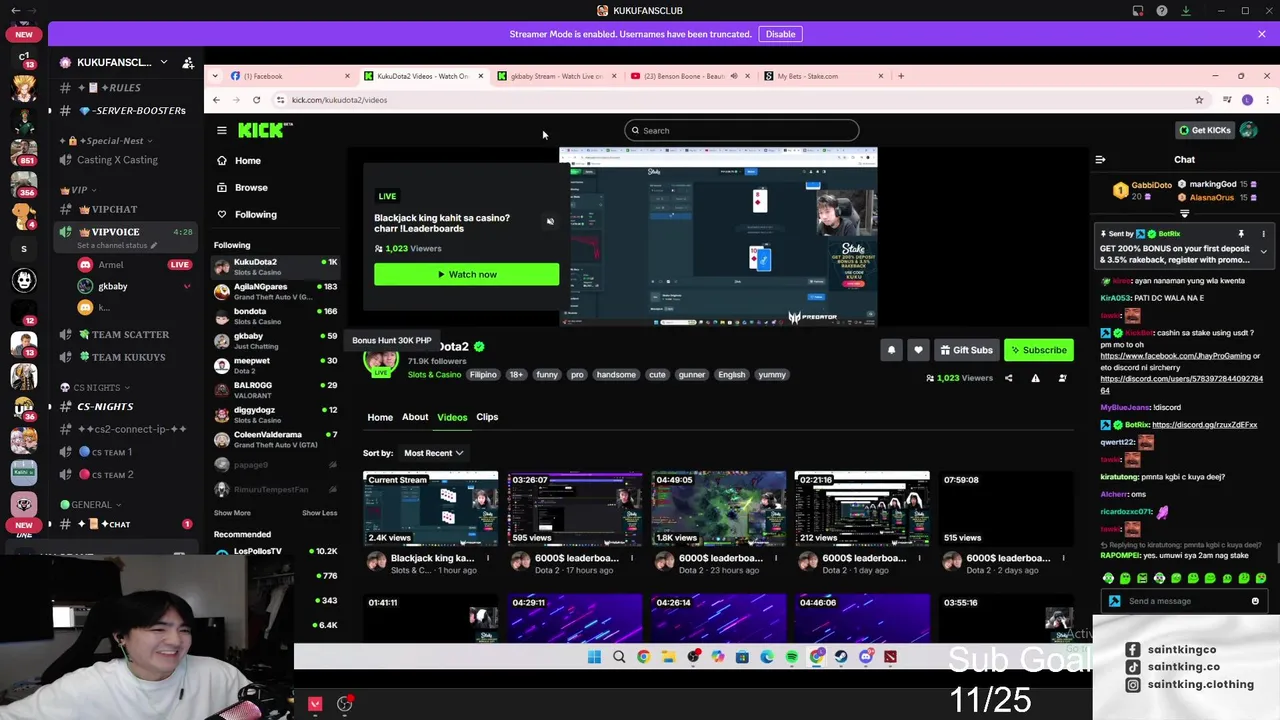1280x720 pixels.
Task: Open the facebook.com/JhayProGaming chat link
Action: pos(1174,356)
